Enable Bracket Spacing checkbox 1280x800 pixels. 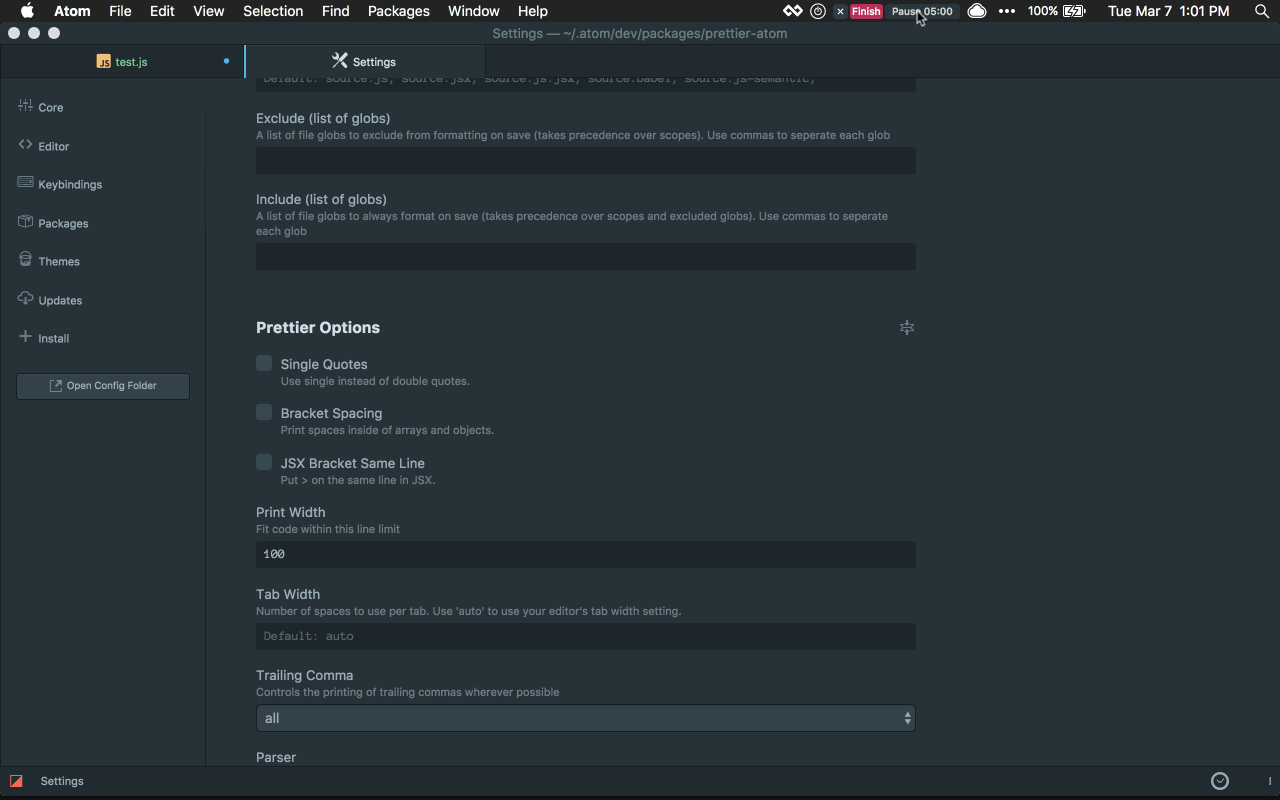click(x=264, y=412)
